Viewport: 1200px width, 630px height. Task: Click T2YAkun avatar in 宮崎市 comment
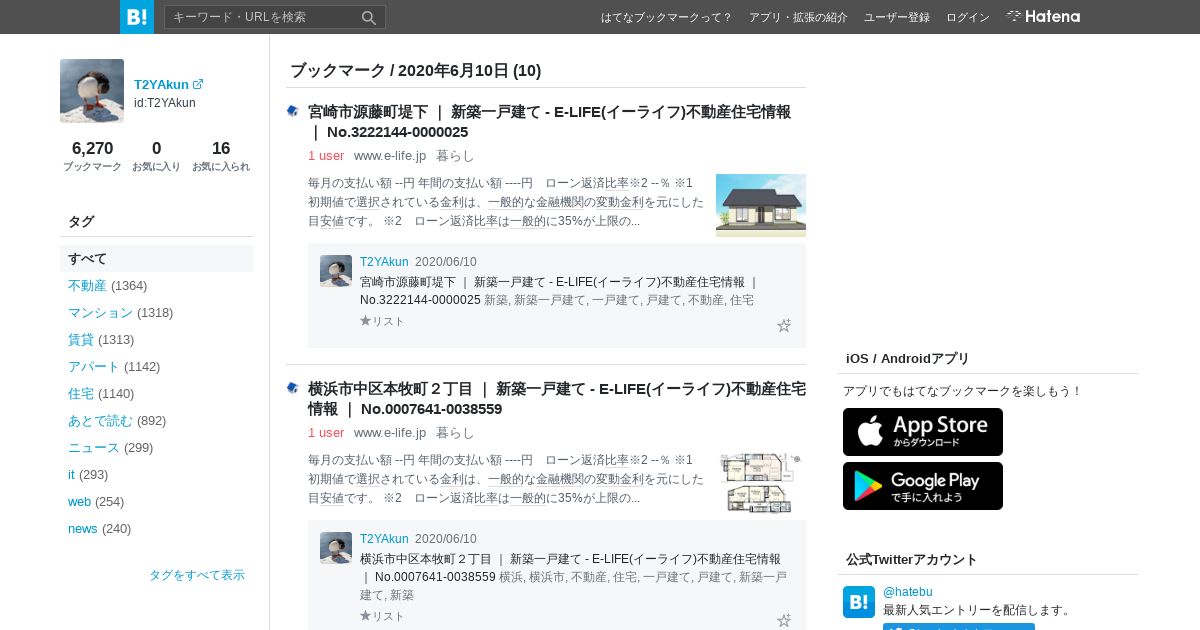[336, 271]
